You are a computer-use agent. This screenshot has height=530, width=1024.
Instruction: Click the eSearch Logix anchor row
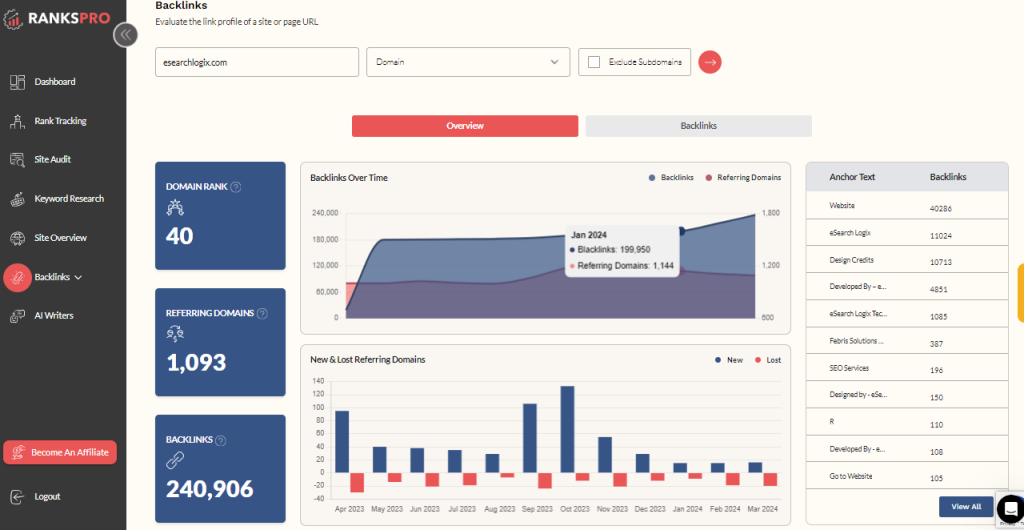point(907,233)
